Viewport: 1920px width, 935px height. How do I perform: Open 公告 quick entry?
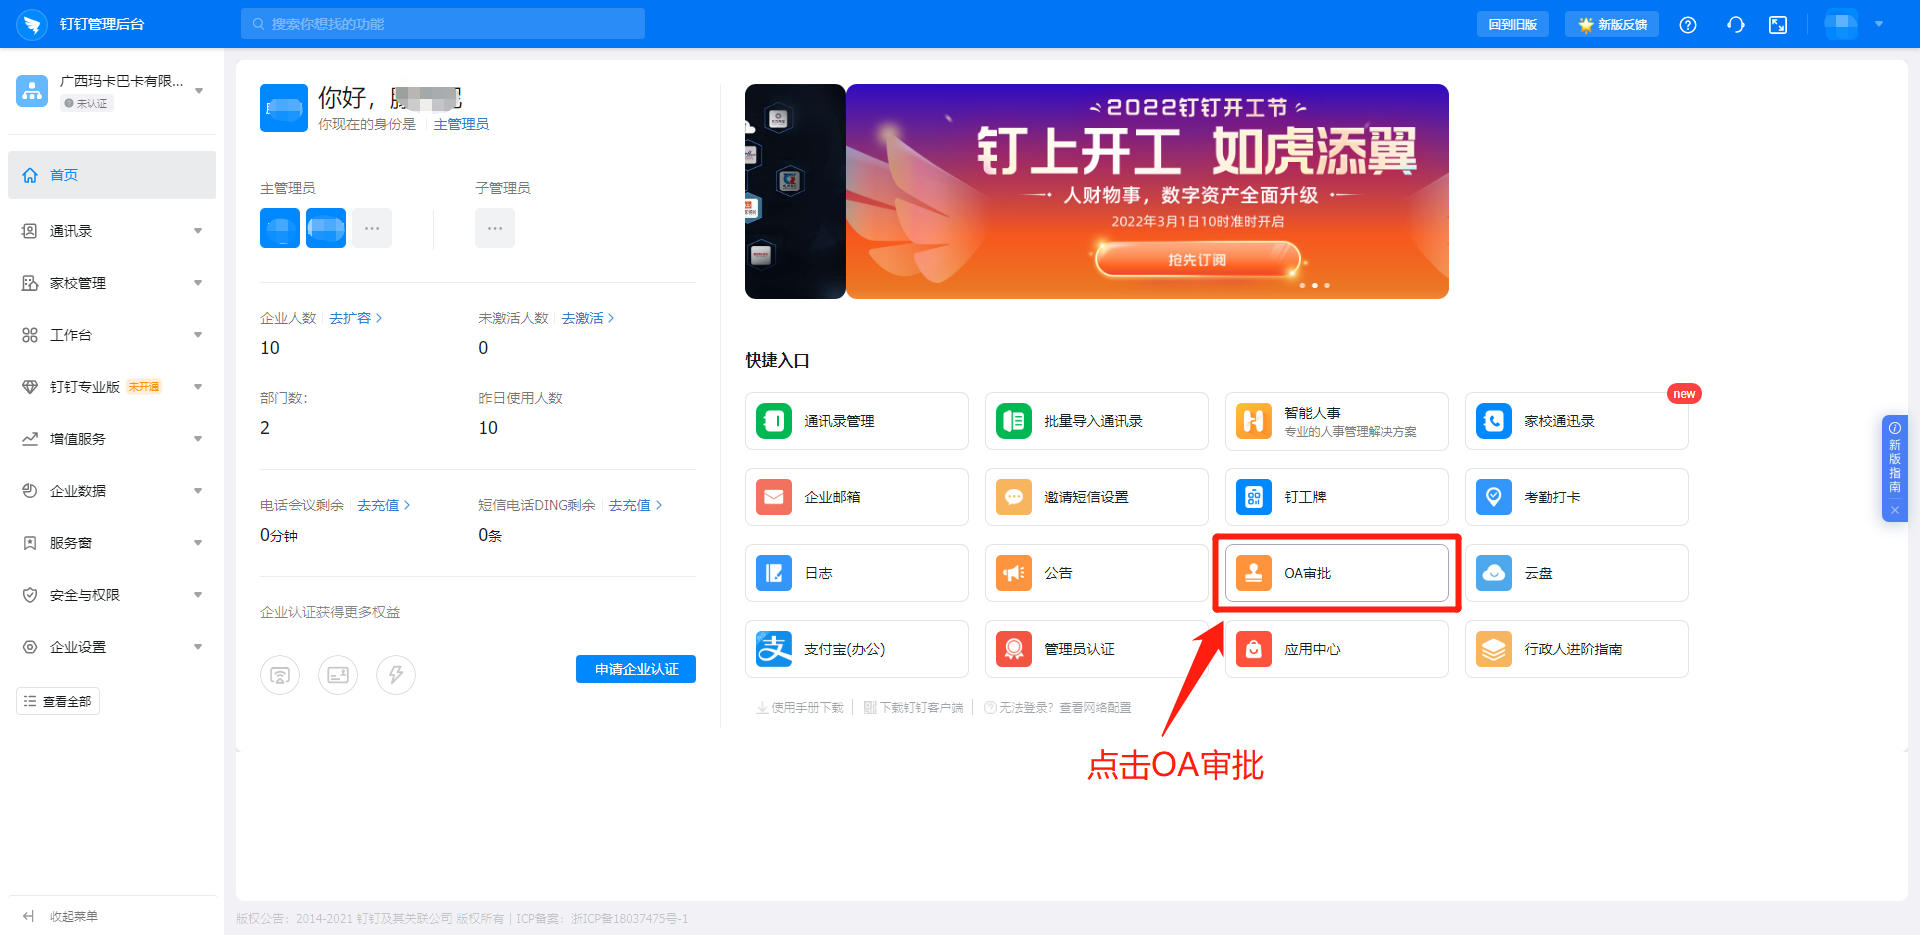[x=1096, y=573]
